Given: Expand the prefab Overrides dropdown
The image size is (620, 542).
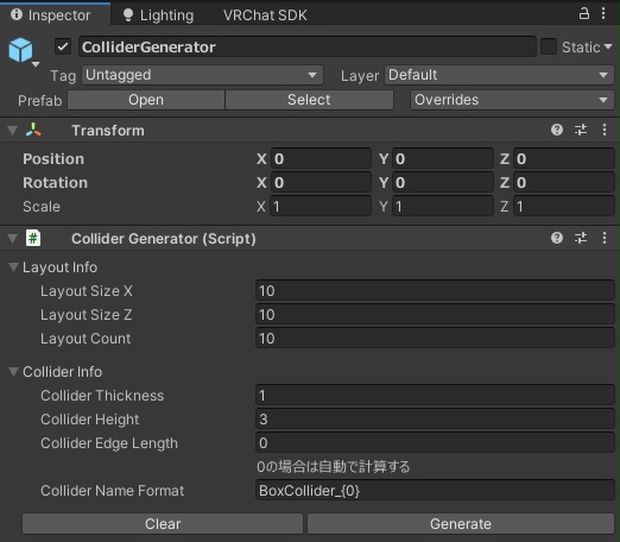Looking at the screenshot, I should click(x=511, y=100).
